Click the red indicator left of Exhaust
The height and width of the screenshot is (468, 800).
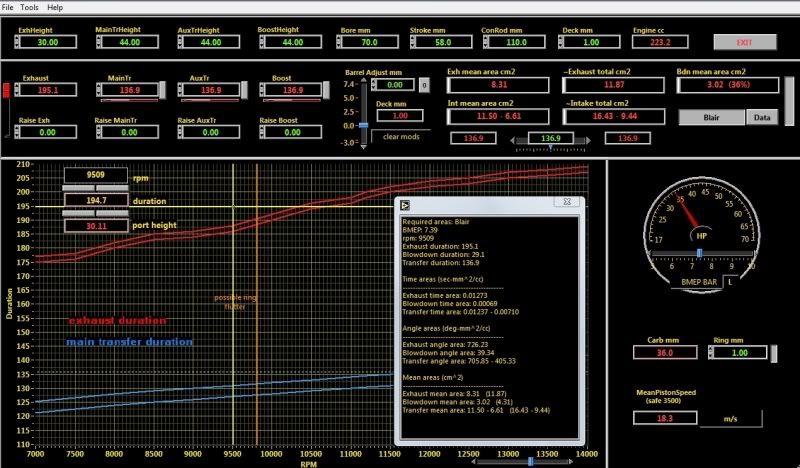(x=7, y=90)
